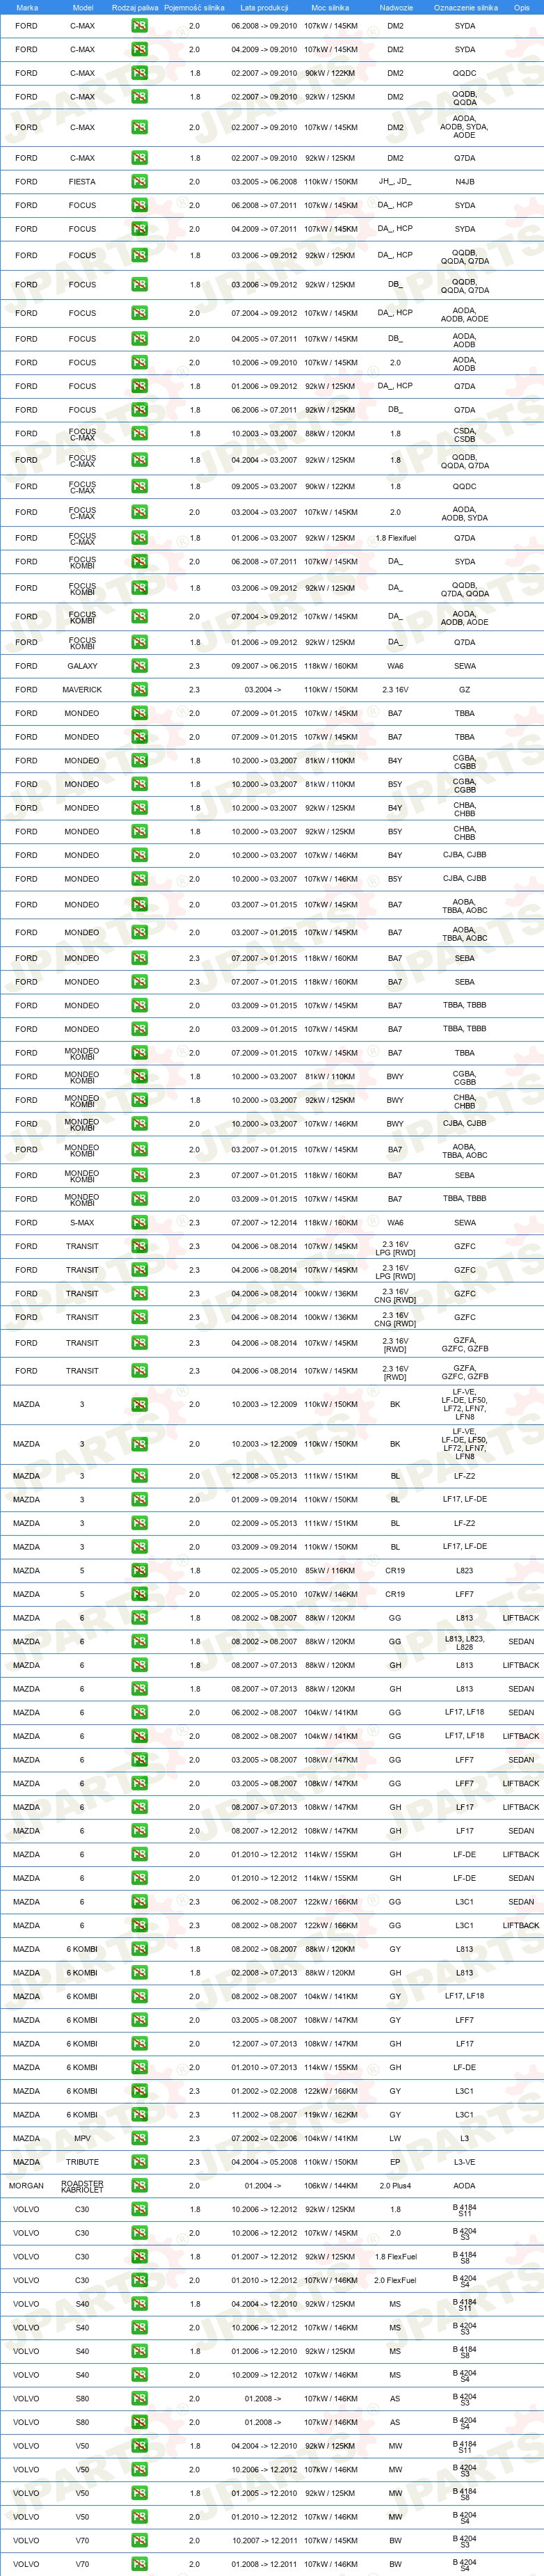Click the fuel icon in the MAZDA MPV row
This screenshot has height=2576, width=544.
[139, 2139]
